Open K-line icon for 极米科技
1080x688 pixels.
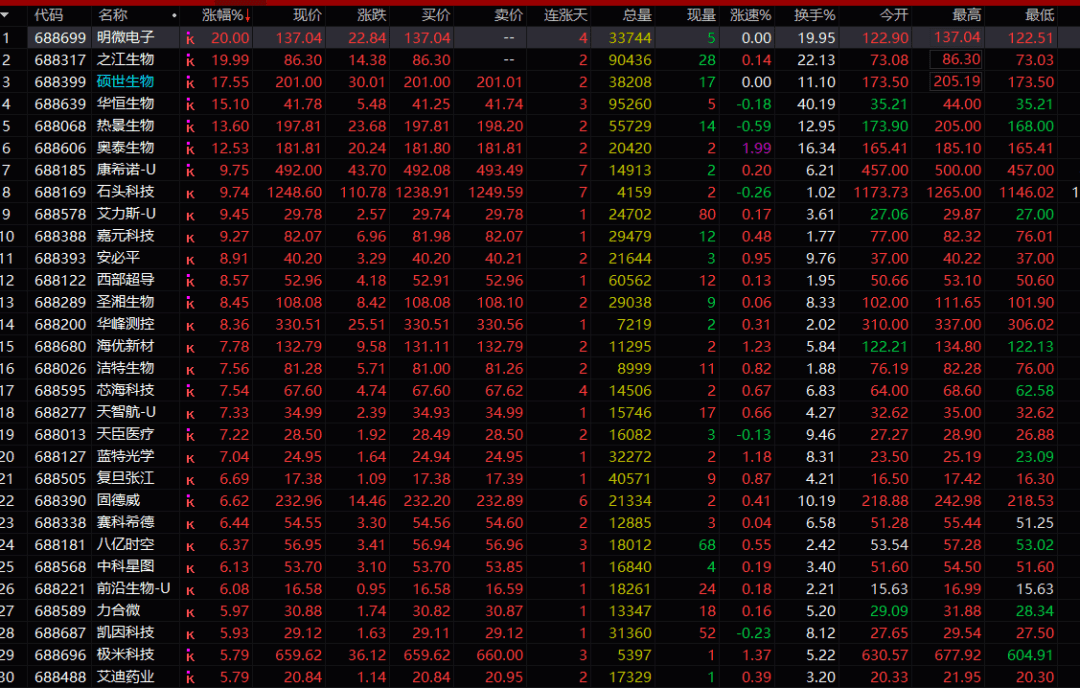tap(189, 656)
